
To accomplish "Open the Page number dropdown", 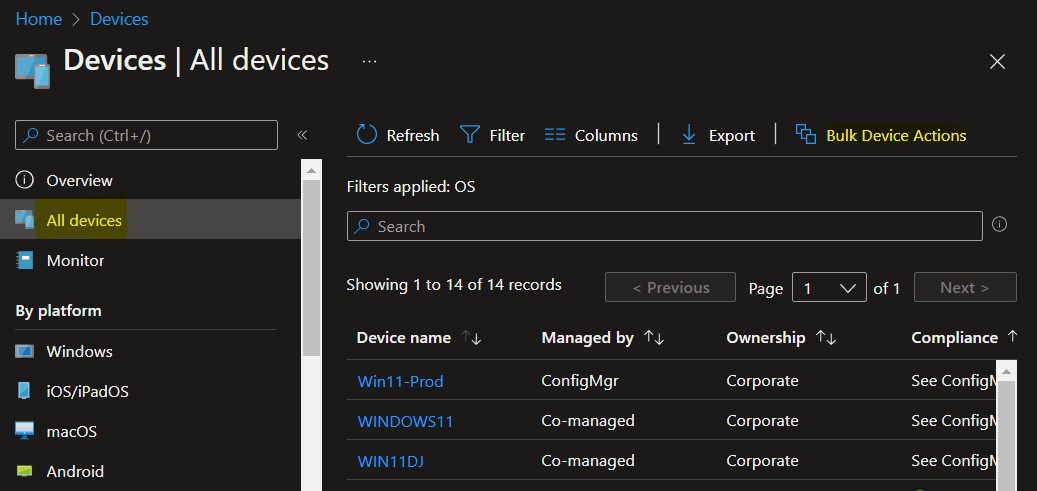I will coord(829,287).
